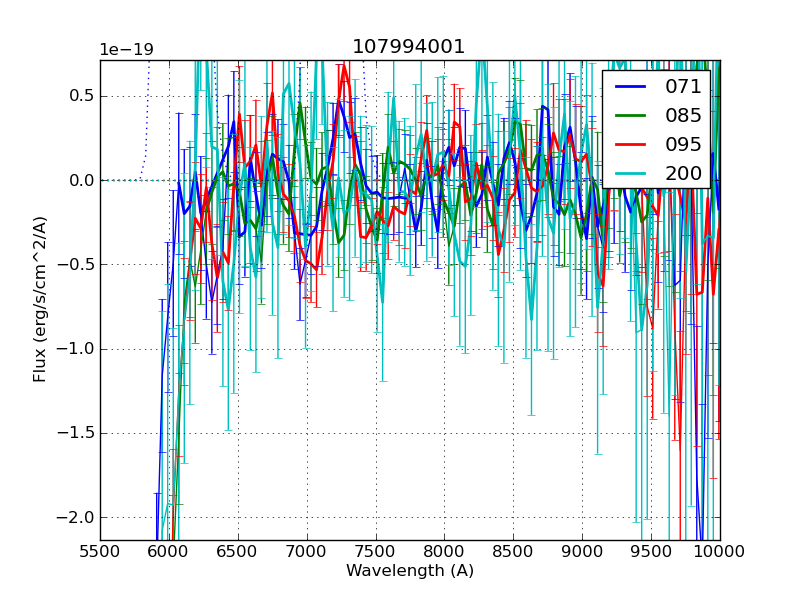Select the 085 legend label
This screenshot has height=600, width=800.
[683, 115]
